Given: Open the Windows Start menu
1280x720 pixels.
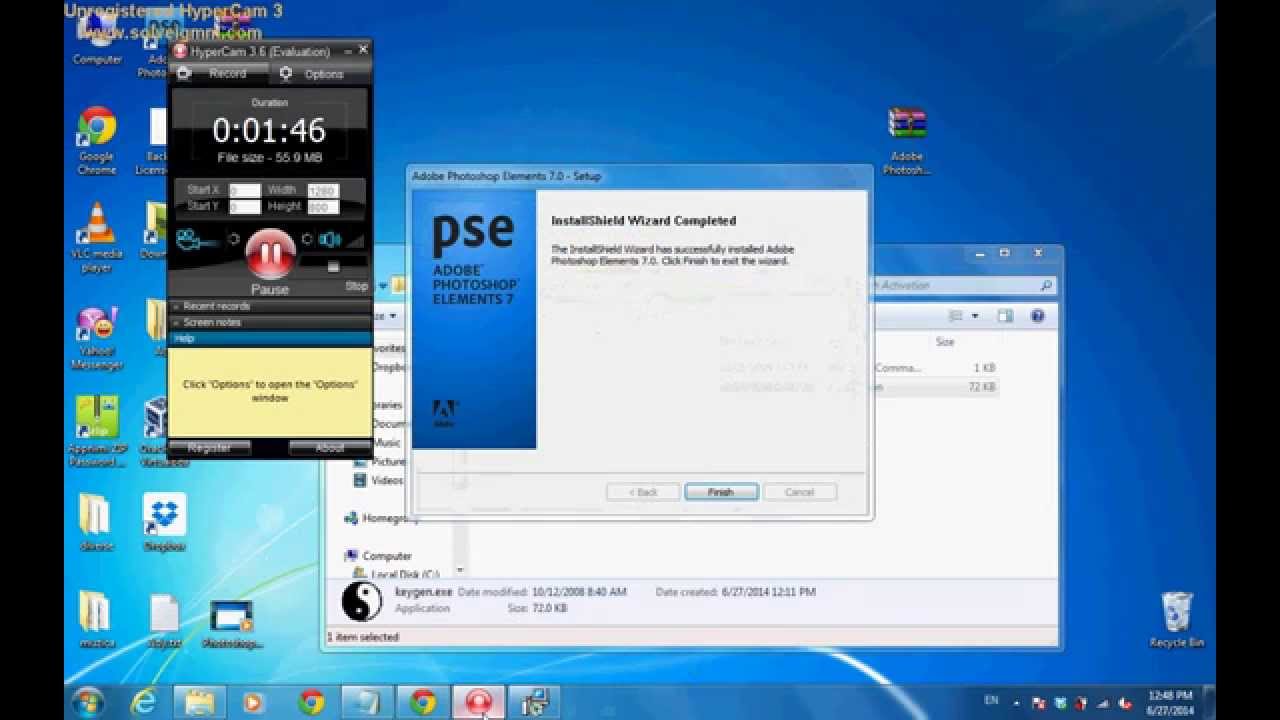Looking at the screenshot, I should pos(88,702).
